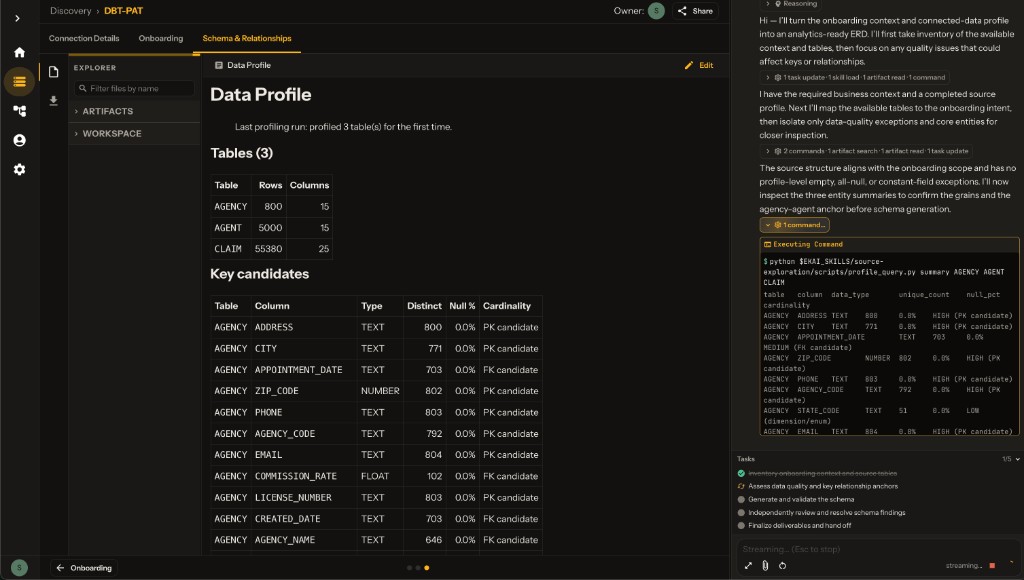Image resolution: width=1024 pixels, height=580 pixels.
Task: Stop streaming with the red square
Action: coord(992,566)
